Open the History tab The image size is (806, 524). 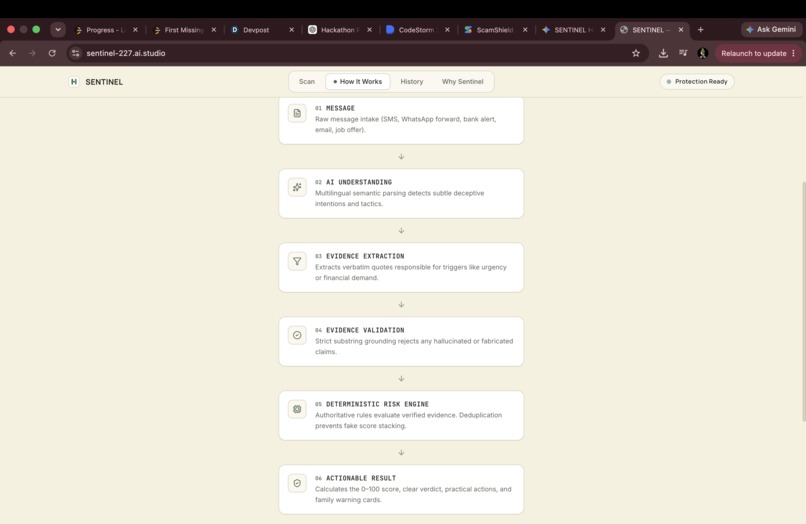click(x=412, y=82)
